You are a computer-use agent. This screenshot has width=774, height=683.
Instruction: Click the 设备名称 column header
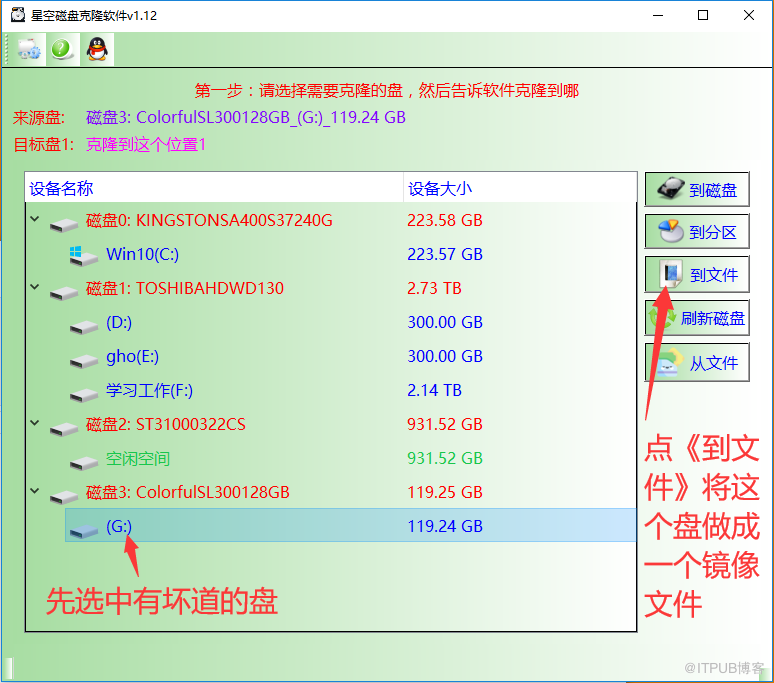coord(214,188)
